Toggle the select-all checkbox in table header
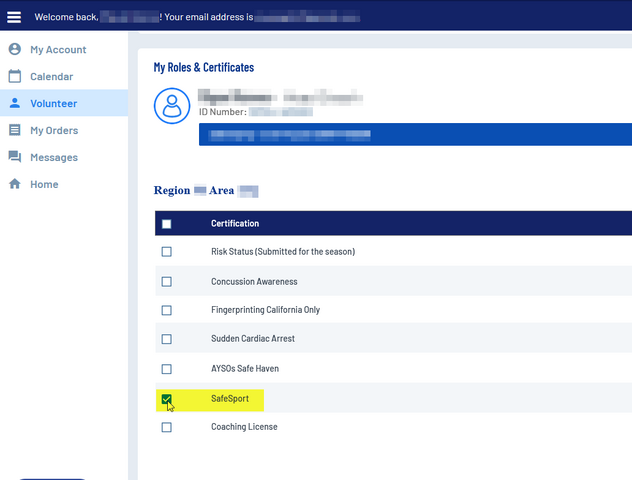Image resolution: width=632 pixels, height=480 pixels. click(167, 224)
